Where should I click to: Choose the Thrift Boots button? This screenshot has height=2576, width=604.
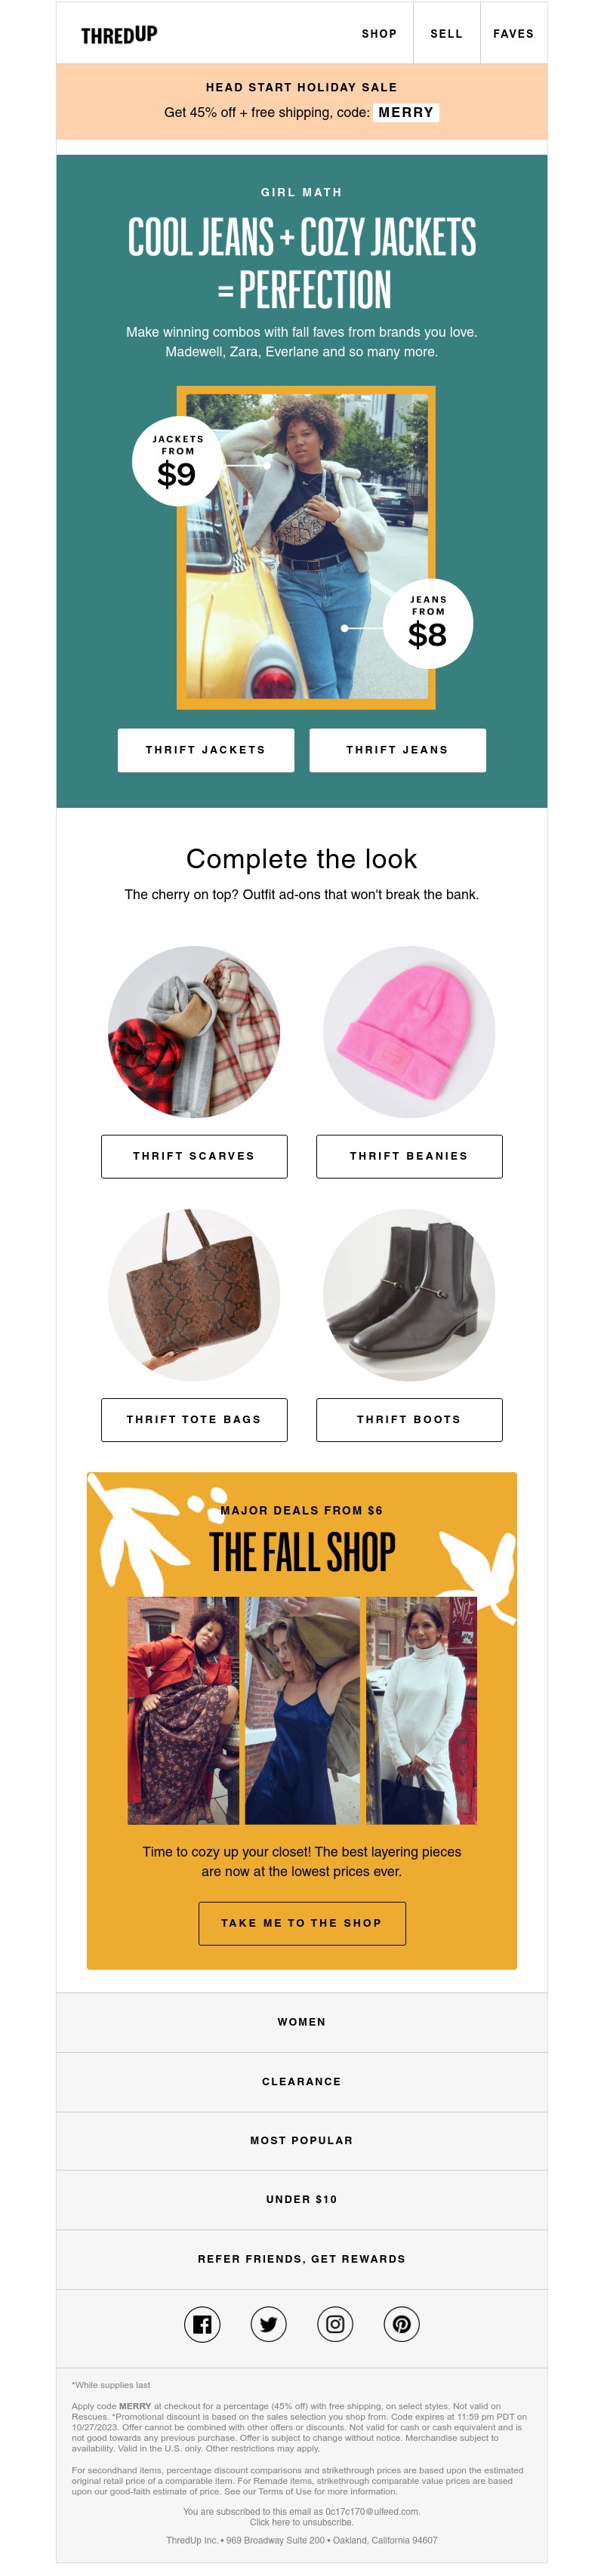pyautogui.click(x=409, y=1420)
